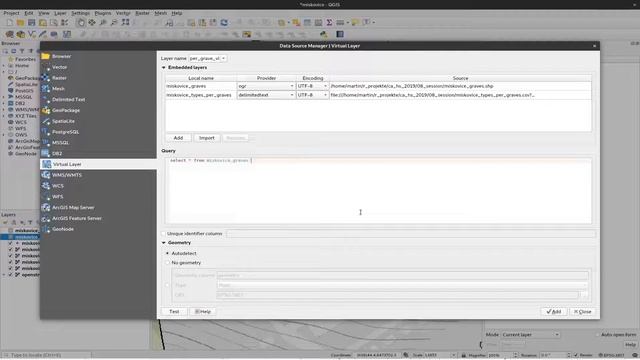
Task: Select the Pan Map hand tool
Action: pos(81,22)
